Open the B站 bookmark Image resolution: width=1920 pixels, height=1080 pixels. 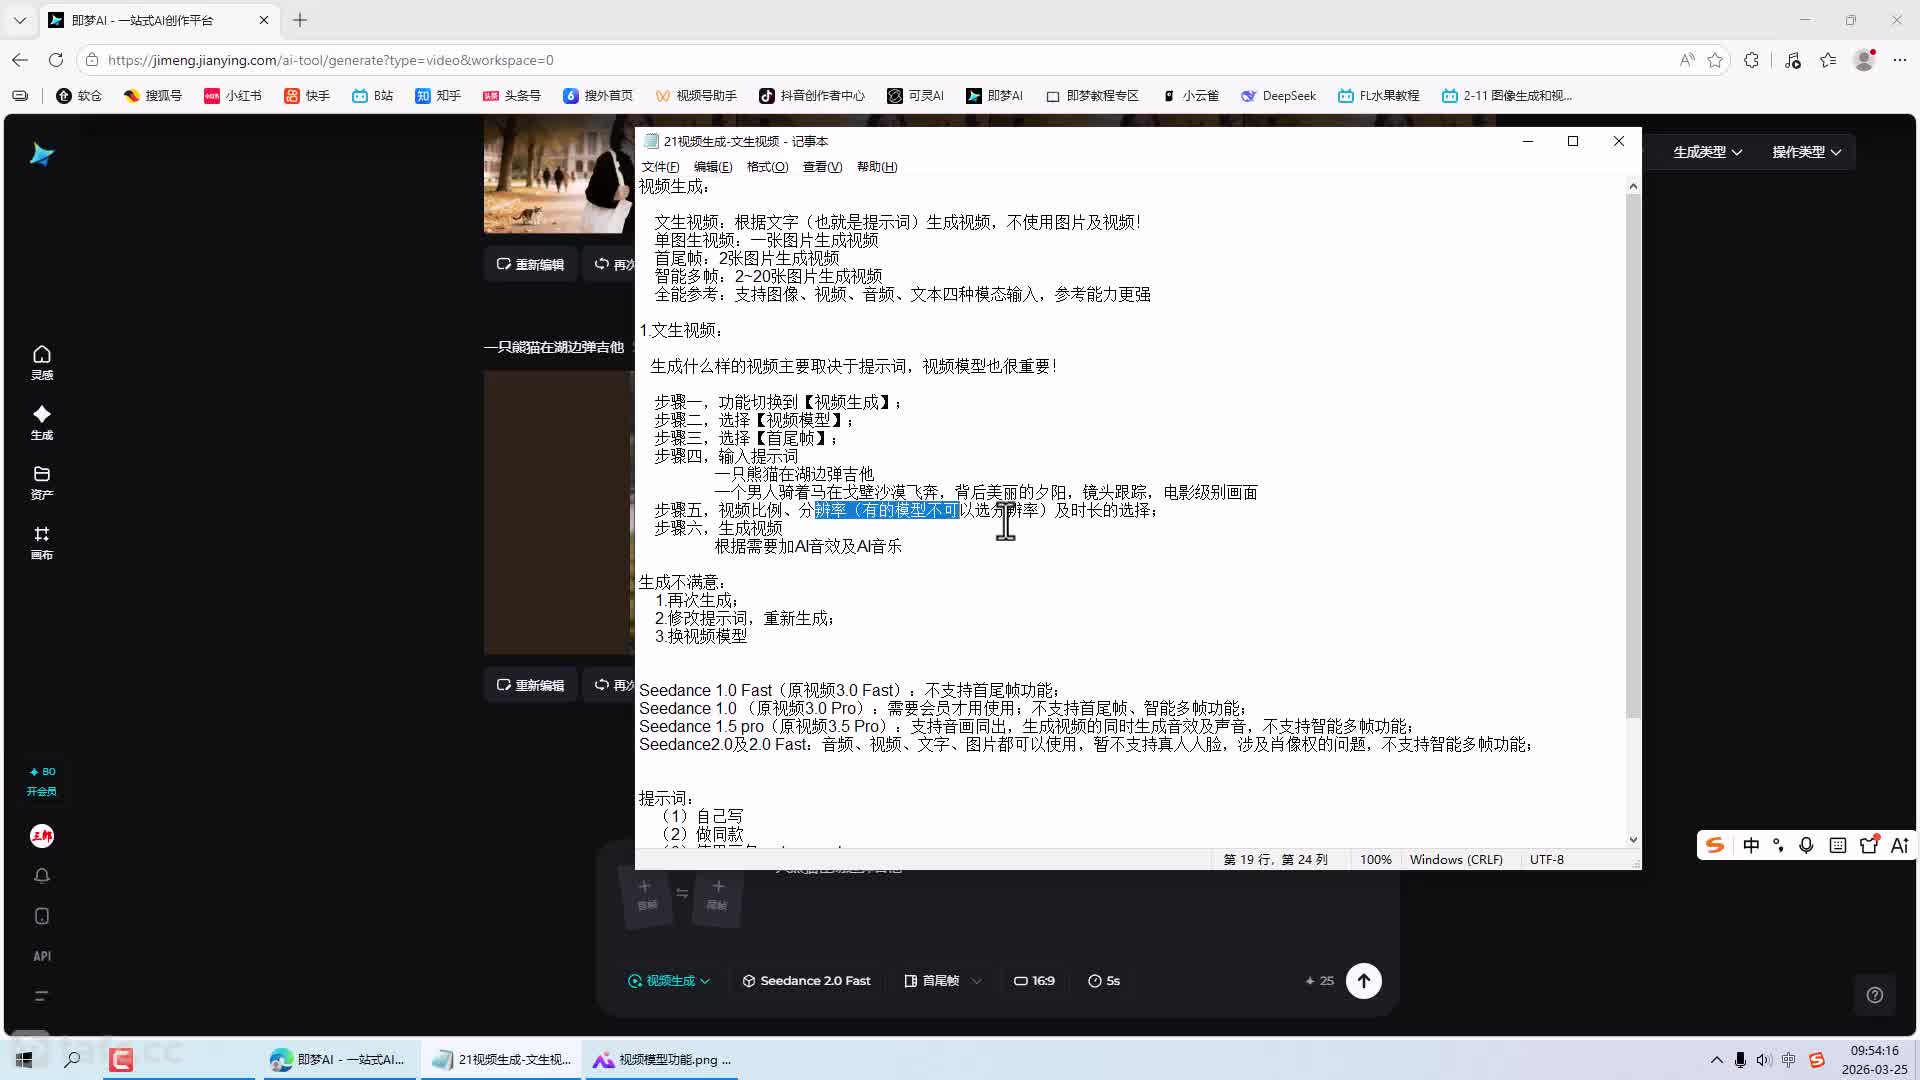pyautogui.click(x=372, y=96)
